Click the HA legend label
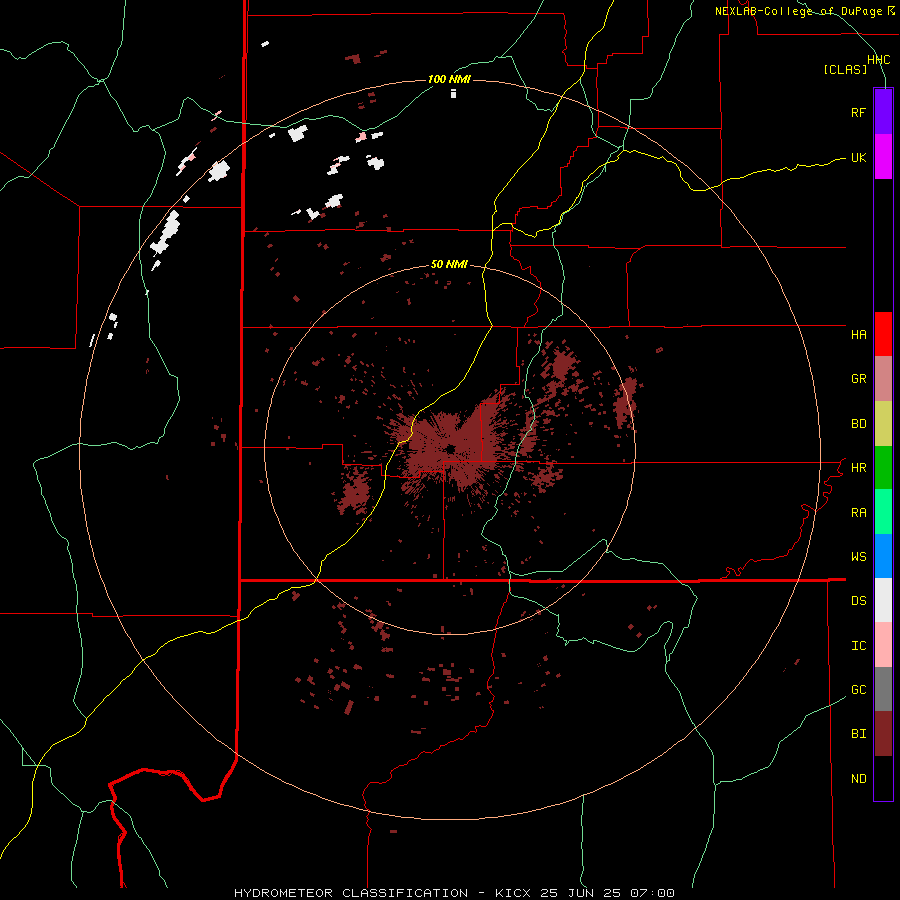 (x=858, y=335)
